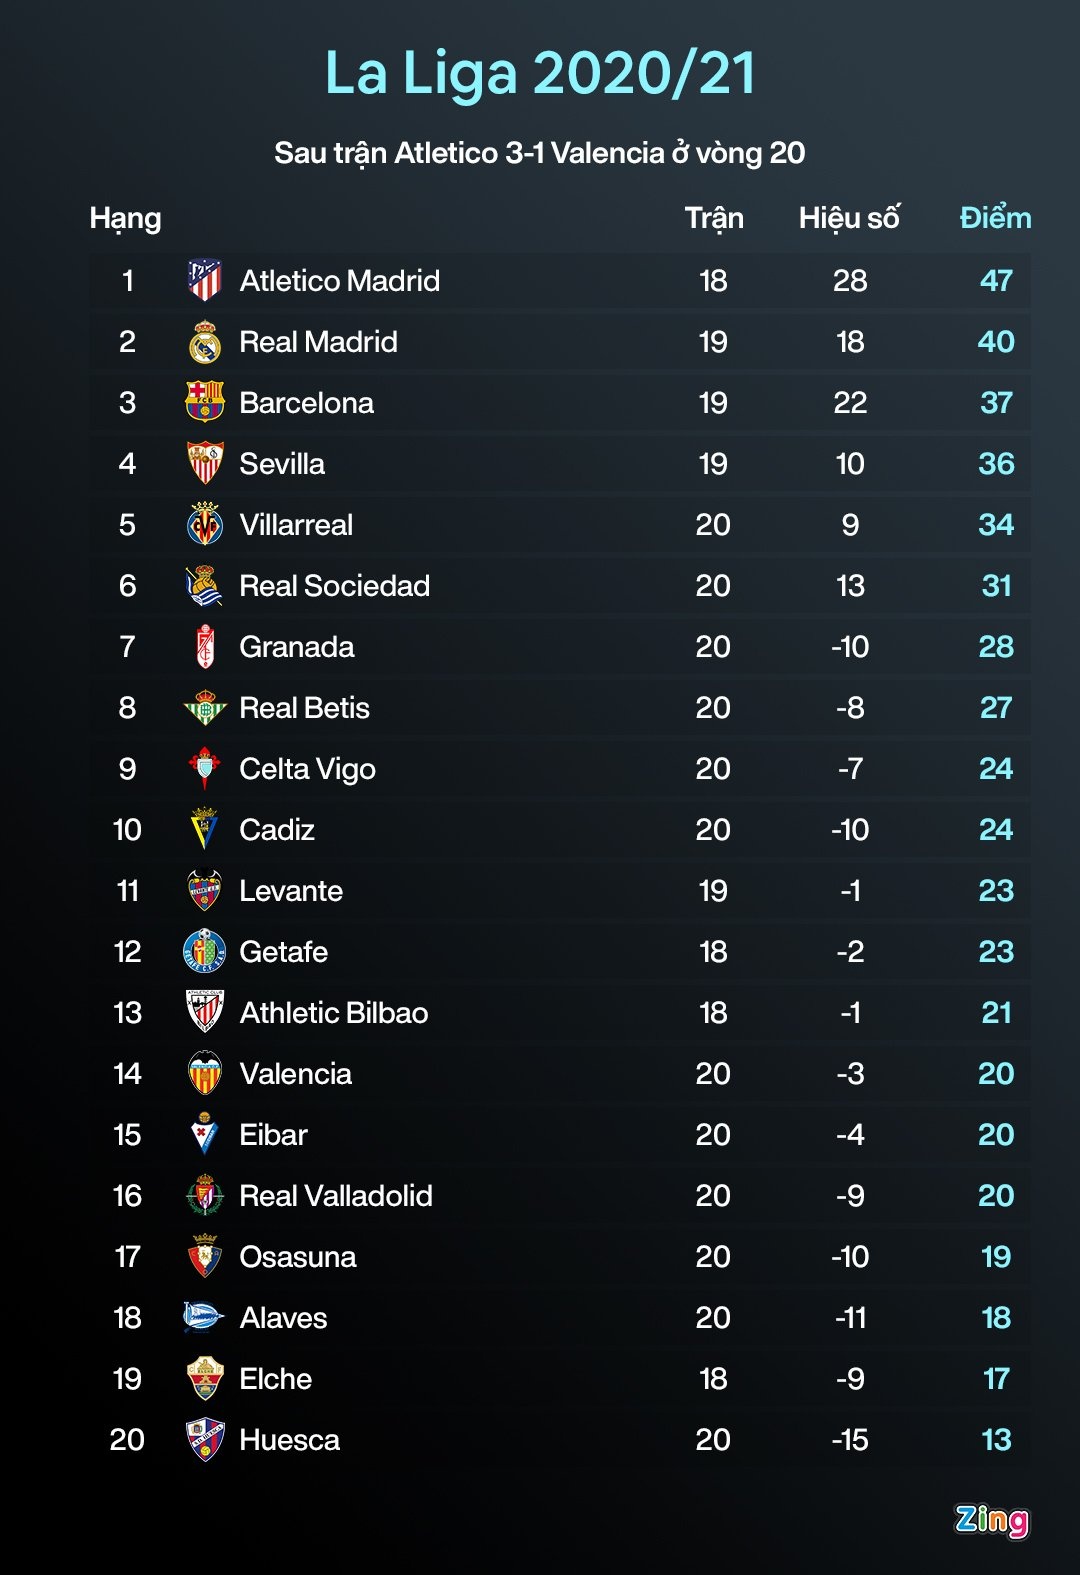Select the Villarreal club crest
Screen dimensions: 1080x1575
205,524
